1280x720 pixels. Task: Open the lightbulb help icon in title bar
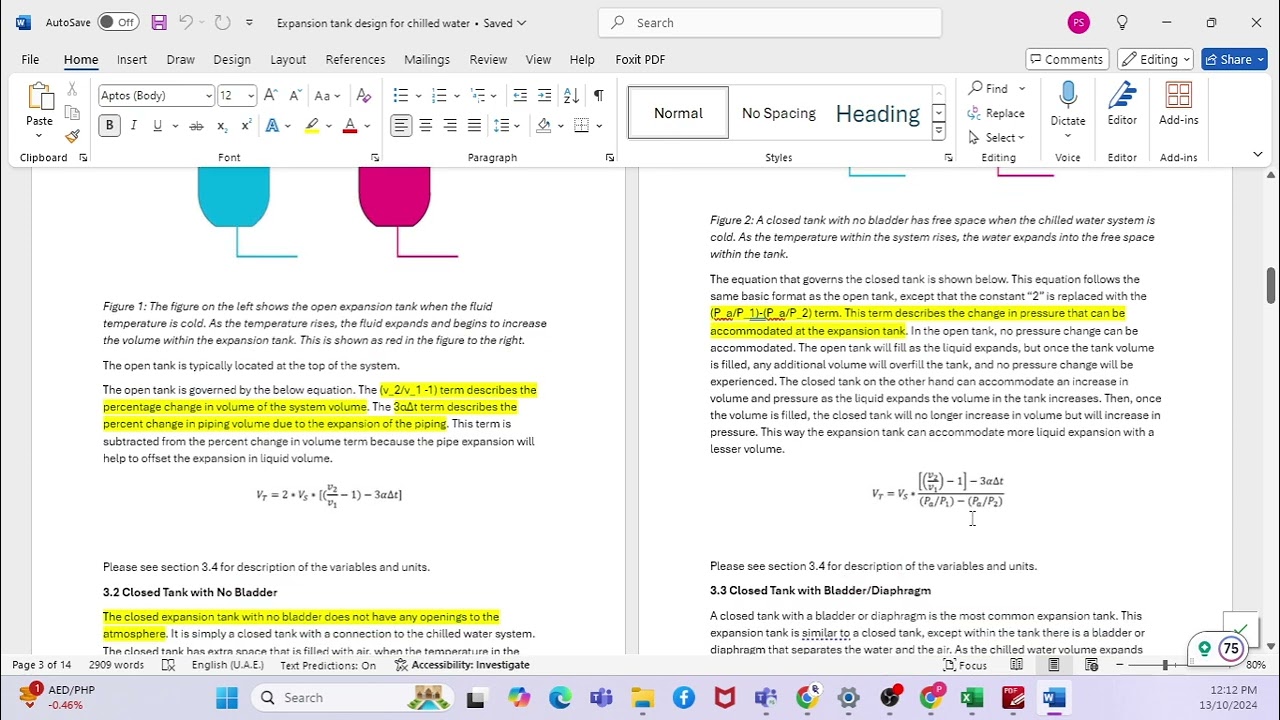(1122, 22)
